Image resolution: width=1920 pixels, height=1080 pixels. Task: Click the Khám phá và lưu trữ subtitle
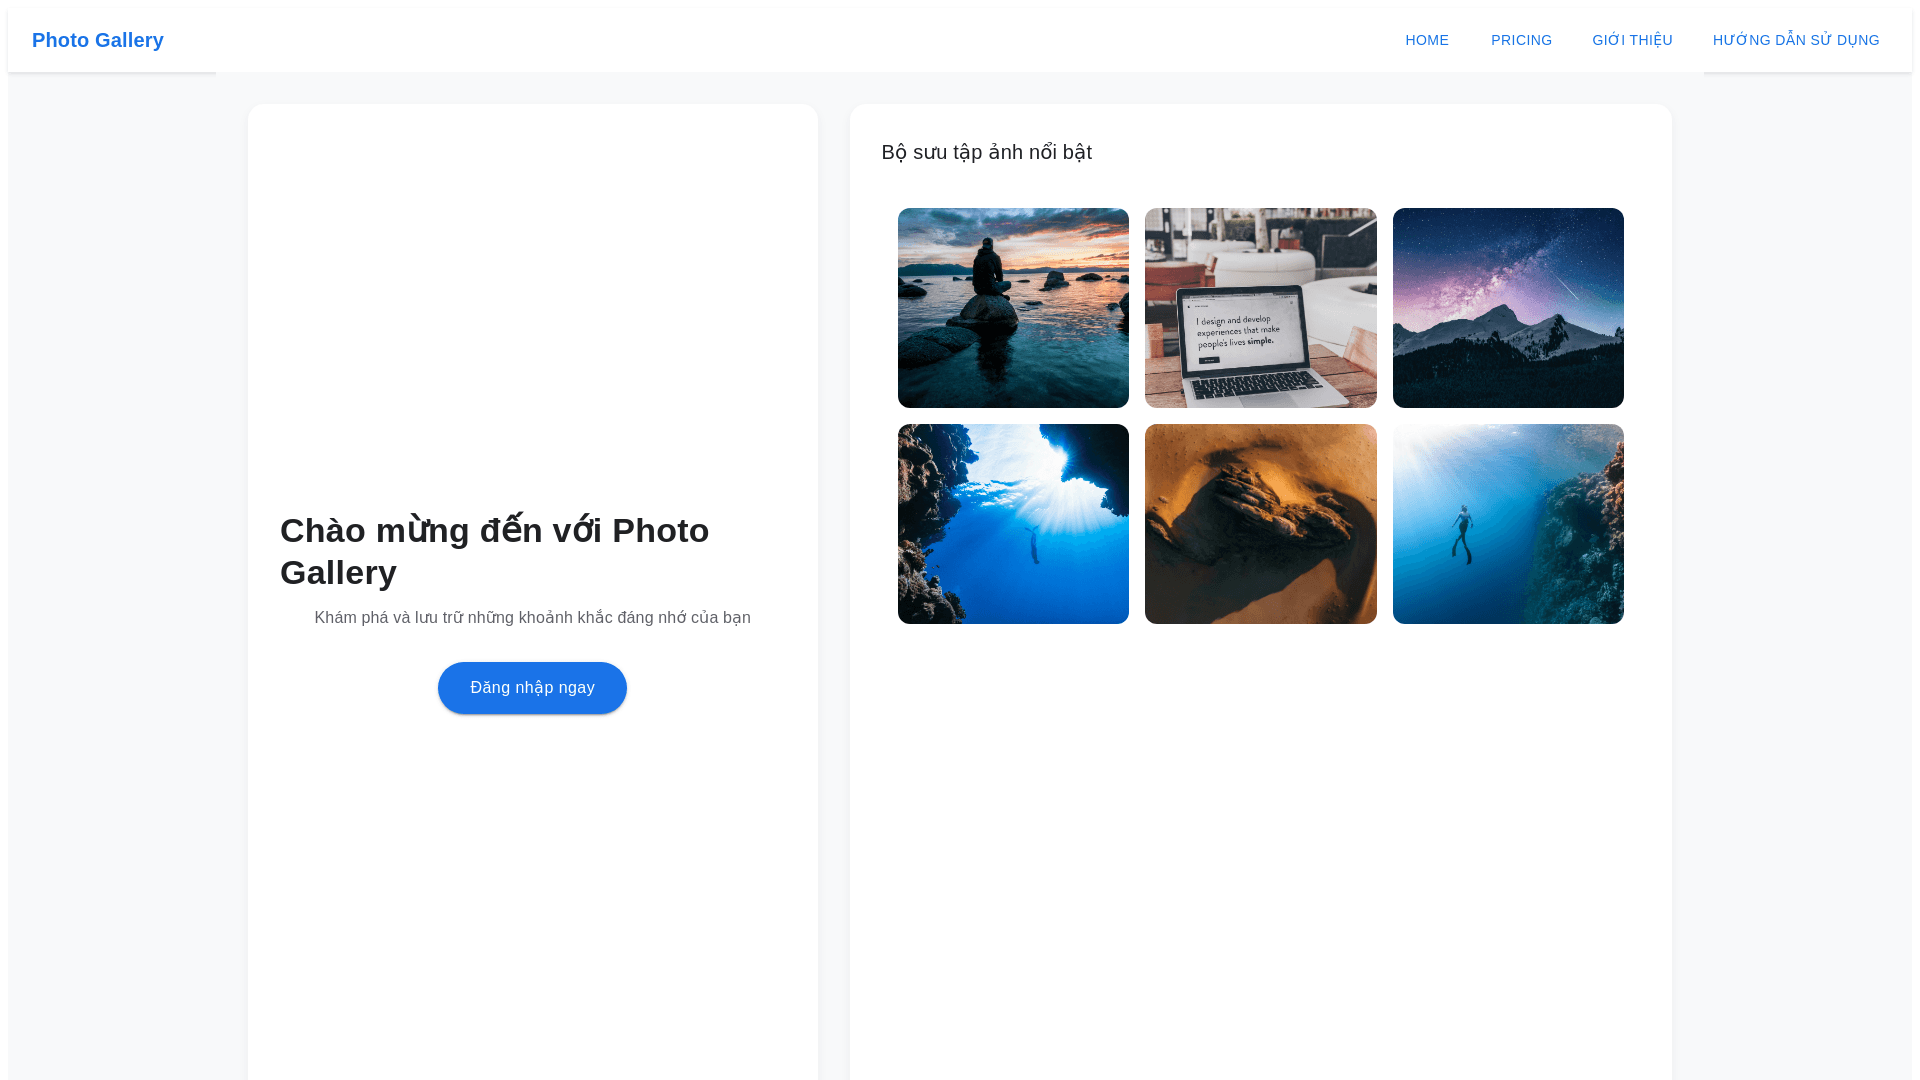[x=532, y=618]
